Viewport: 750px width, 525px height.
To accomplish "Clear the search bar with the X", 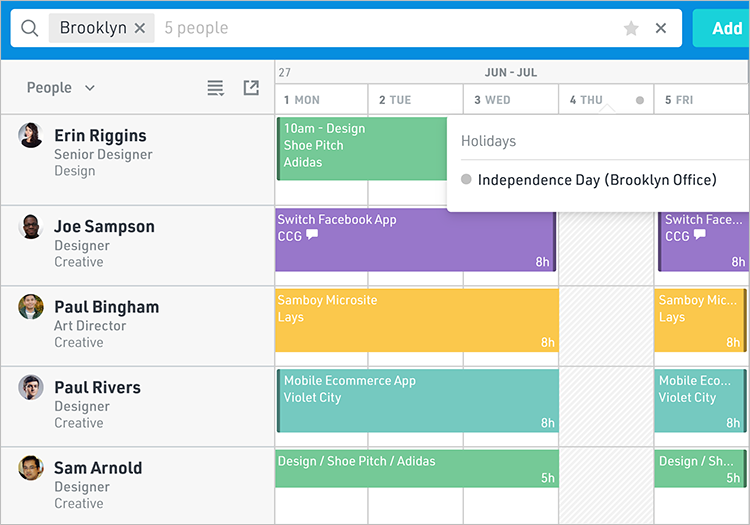I will pyautogui.click(x=661, y=28).
